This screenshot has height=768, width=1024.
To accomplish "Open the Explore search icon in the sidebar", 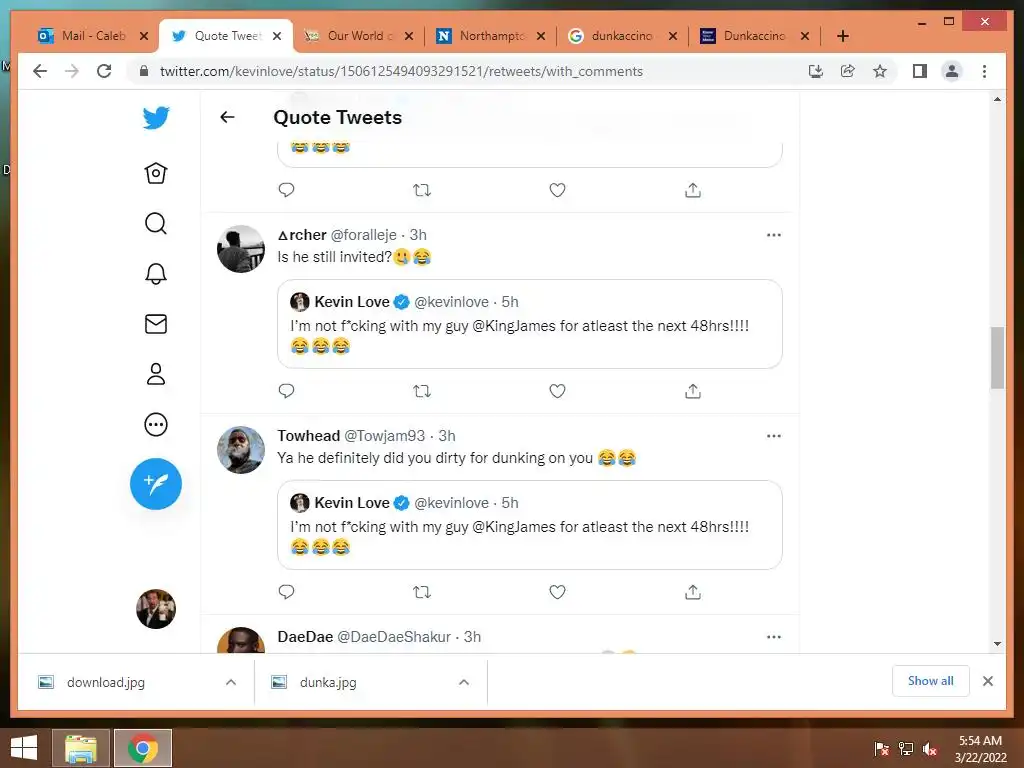I will [156, 223].
